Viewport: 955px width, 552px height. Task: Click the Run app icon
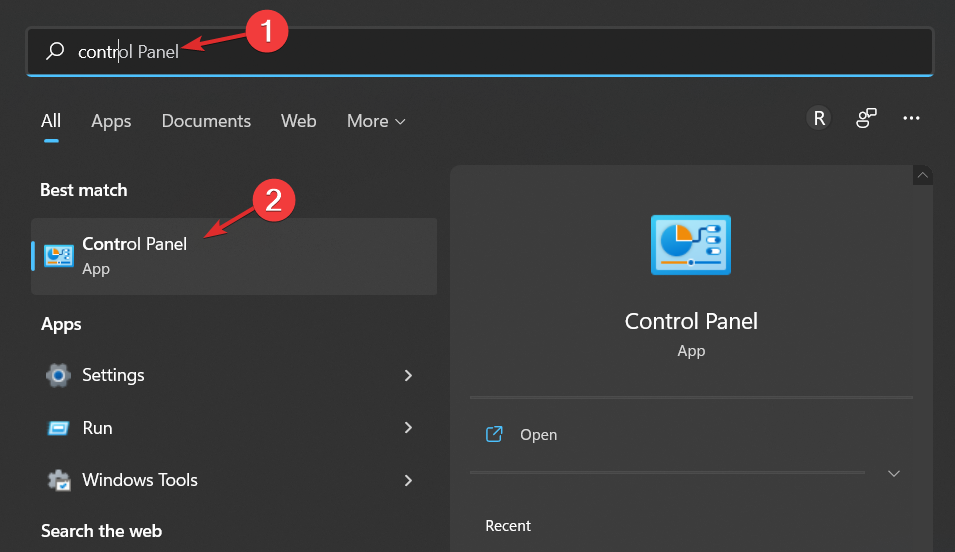coord(58,428)
